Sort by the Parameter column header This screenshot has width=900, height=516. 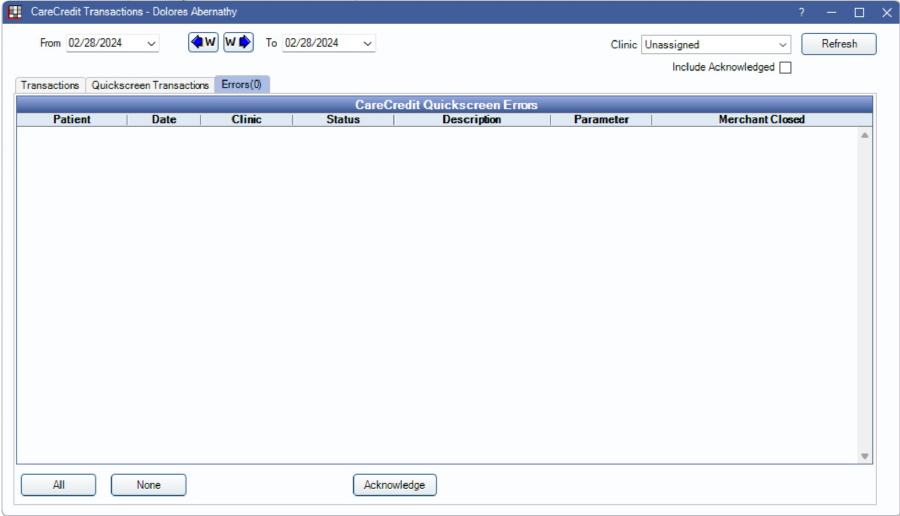(601, 119)
